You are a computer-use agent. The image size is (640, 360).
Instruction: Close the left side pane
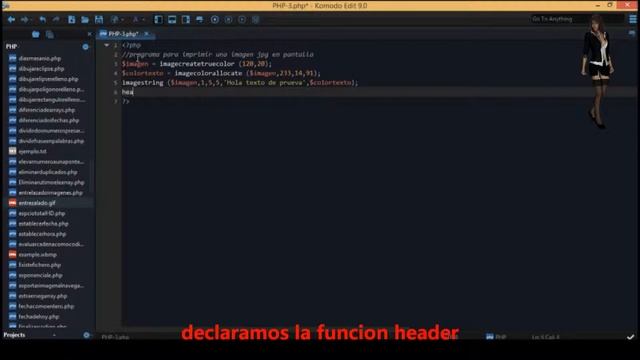tap(90, 34)
